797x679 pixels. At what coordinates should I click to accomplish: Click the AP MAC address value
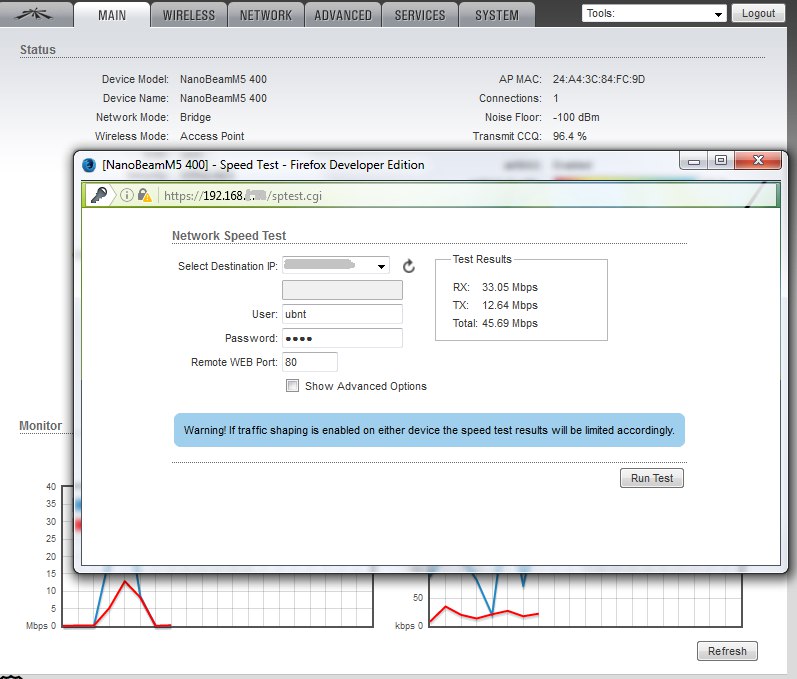(599, 79)
